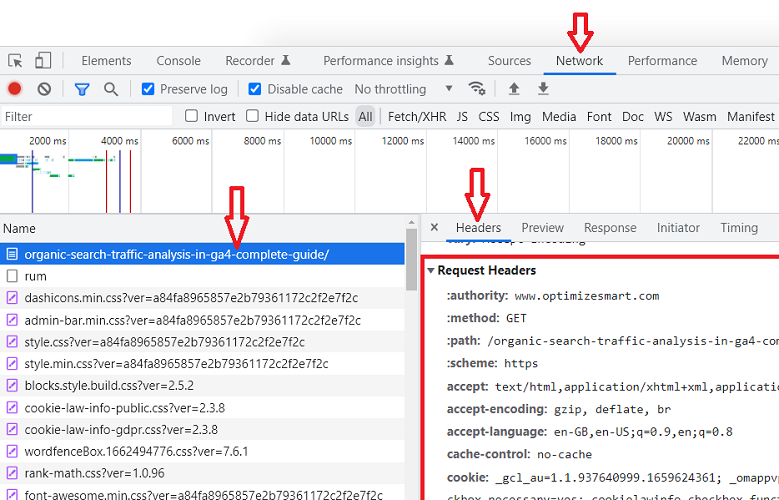Select the rum request row

point(202,276)
